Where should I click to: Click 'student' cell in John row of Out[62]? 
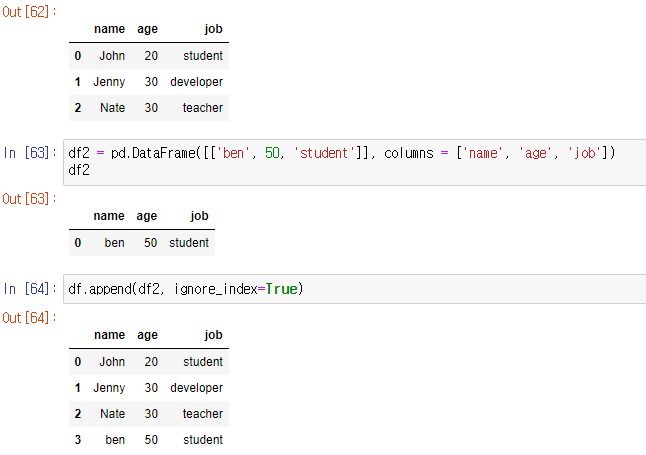coord(203,56)
